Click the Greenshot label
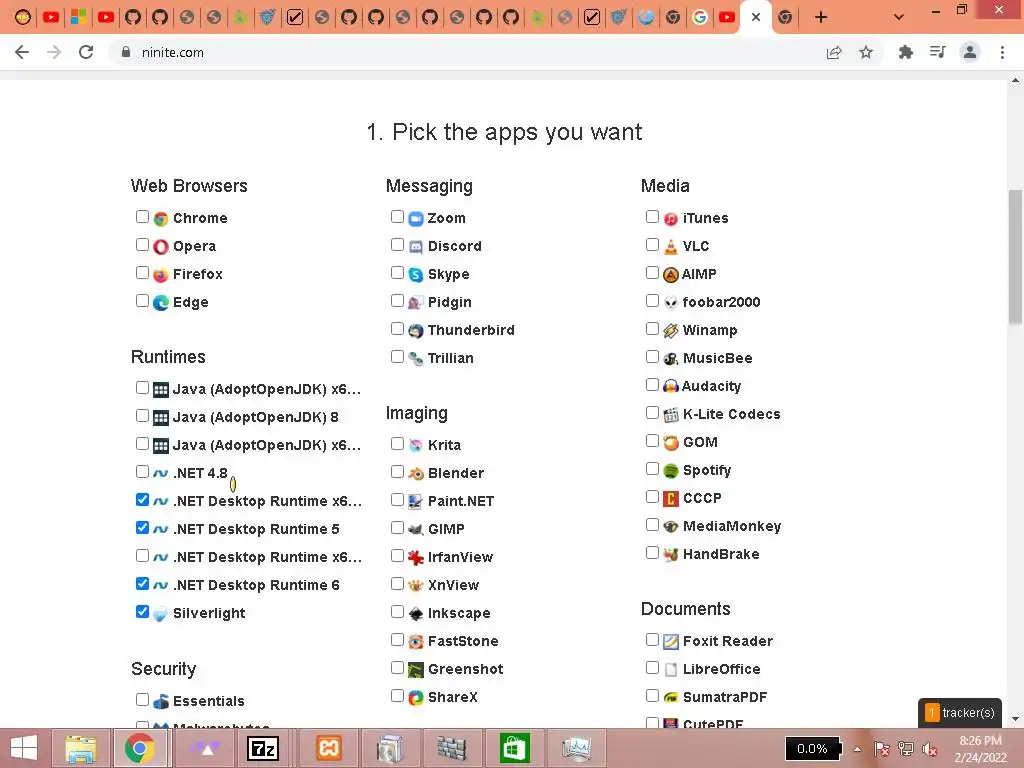 coord(466,669)
